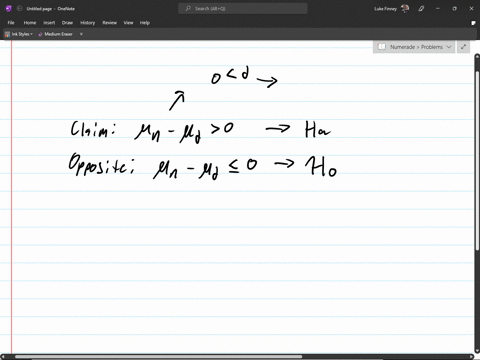Screen dimensions: 480x360
Task: Close the OneNote window
Action: (x=471, y=9)
